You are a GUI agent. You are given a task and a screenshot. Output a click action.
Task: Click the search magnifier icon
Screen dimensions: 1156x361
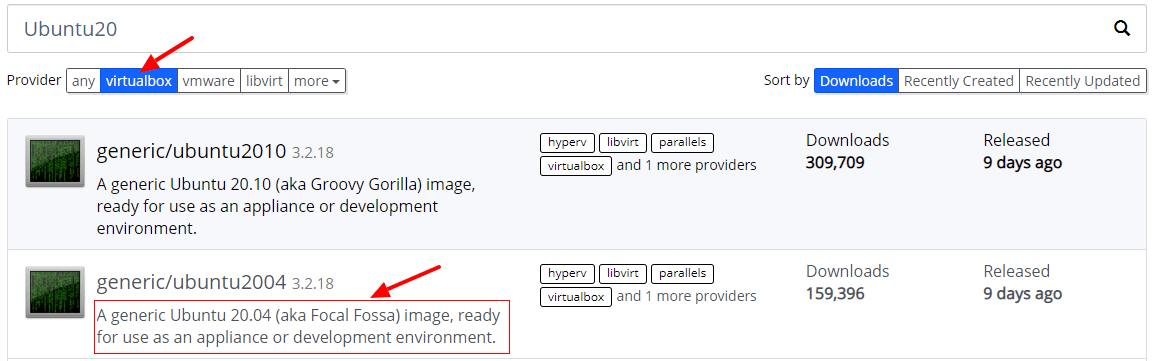coord(1121,28)
